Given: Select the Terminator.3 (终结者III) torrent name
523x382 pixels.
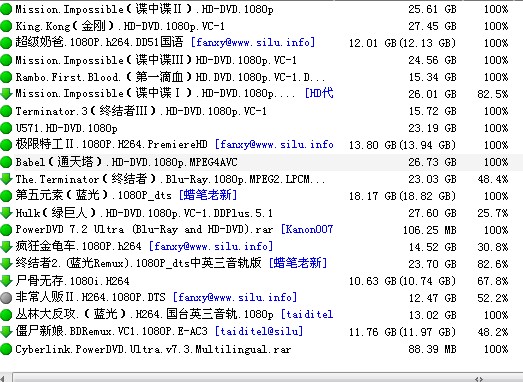Looking at the screenshot, I should coord(141,111).
